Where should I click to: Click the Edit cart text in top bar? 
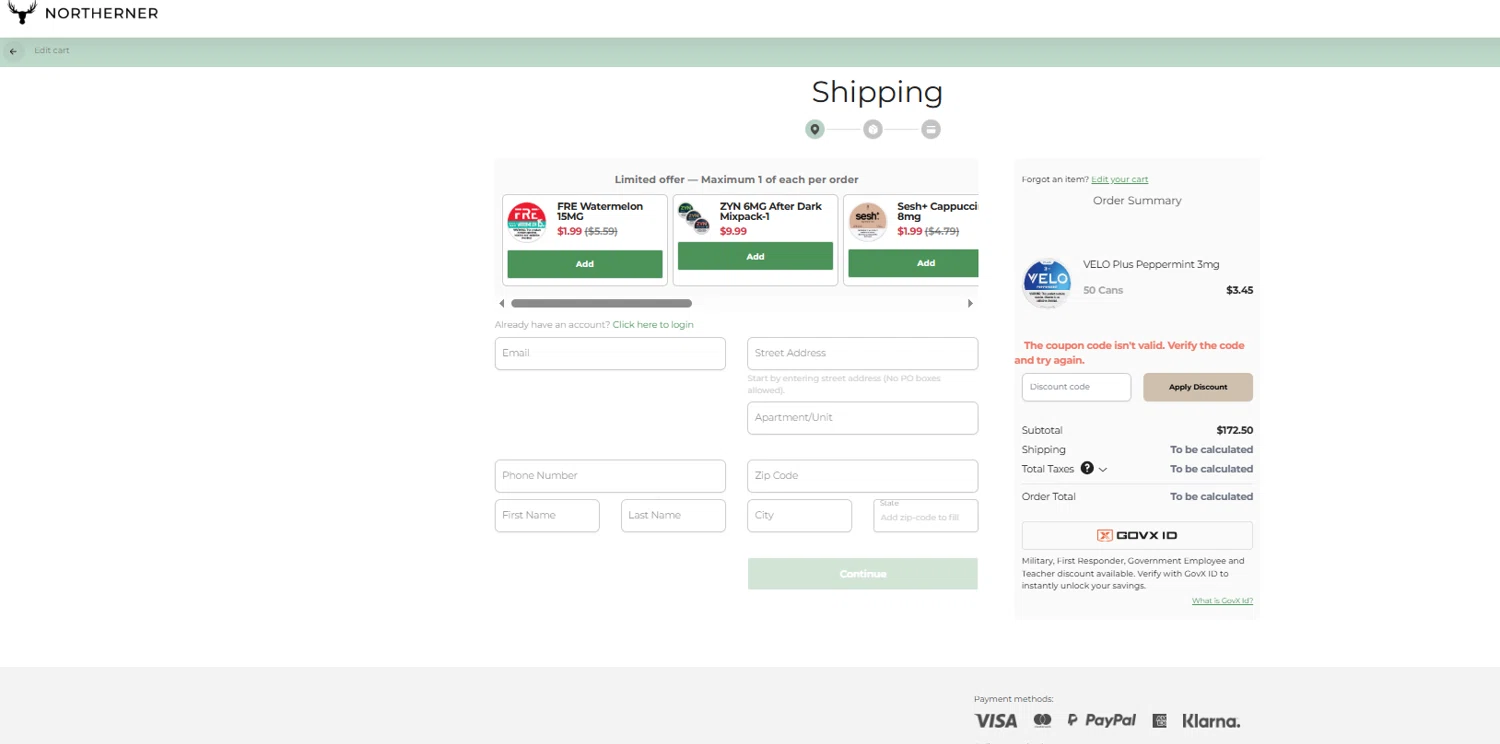click(x=52, y=50)
